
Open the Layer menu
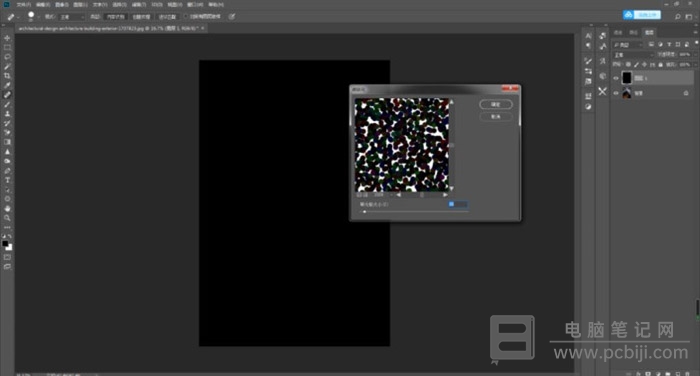(x=80, y=4)
